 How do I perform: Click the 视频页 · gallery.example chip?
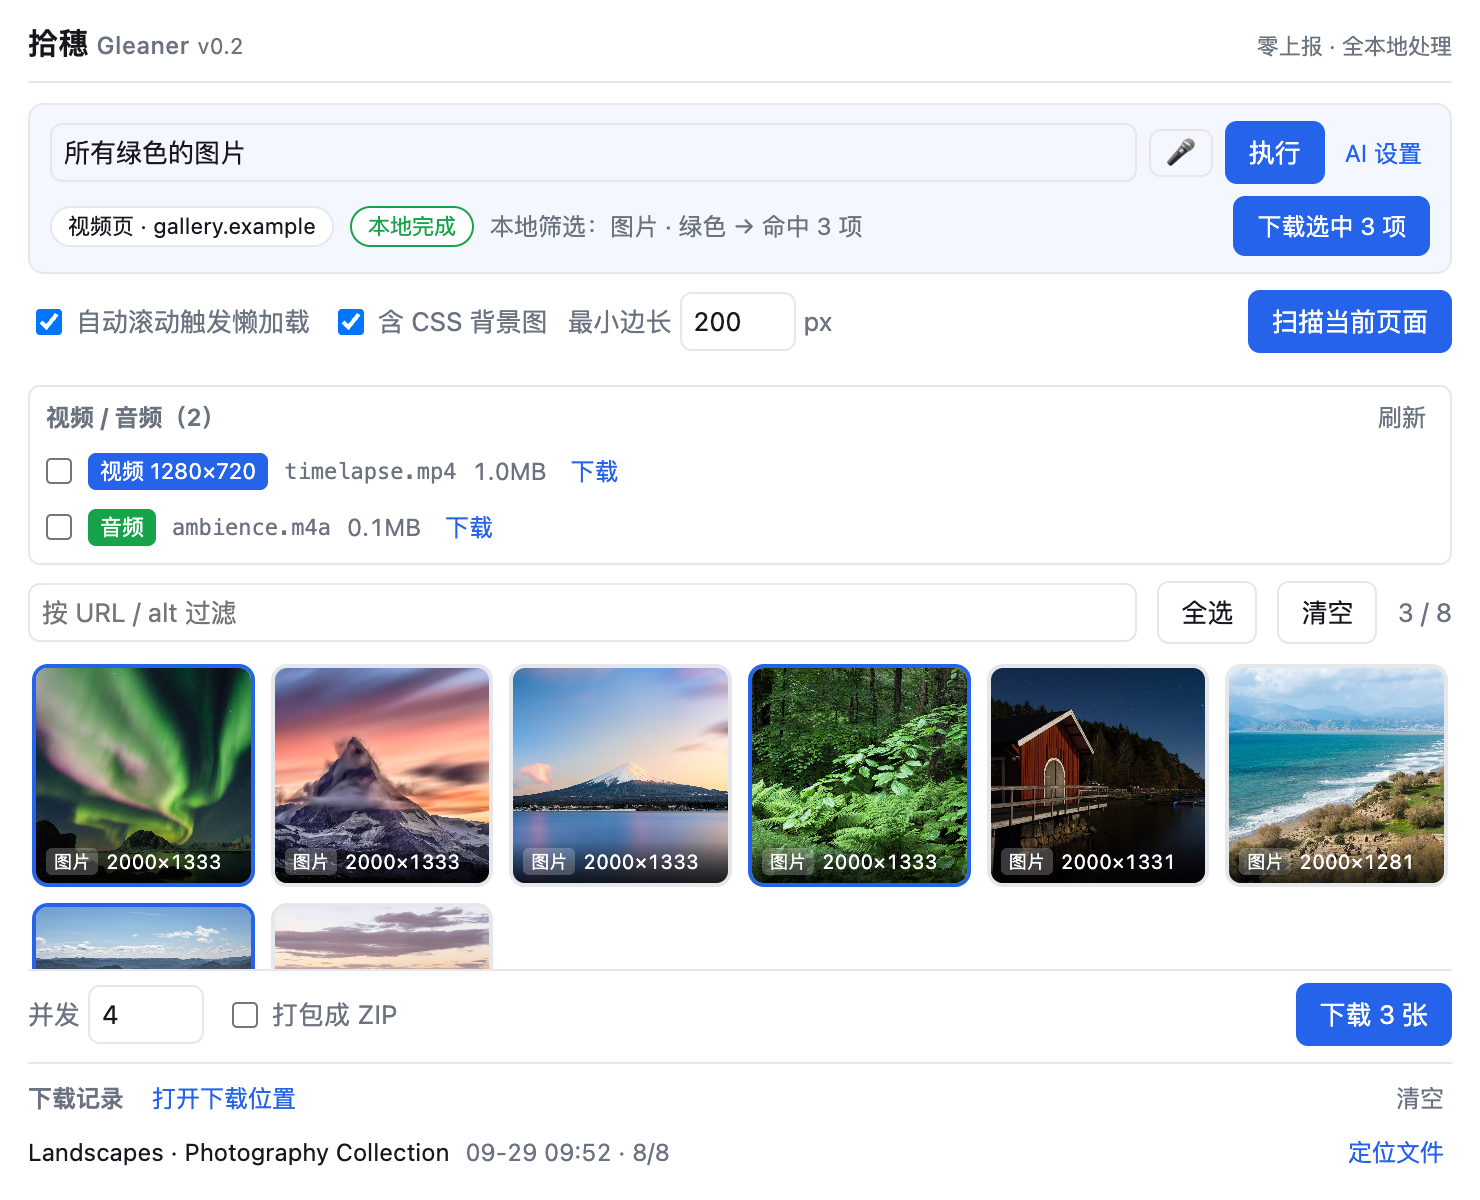coord(192,226)
